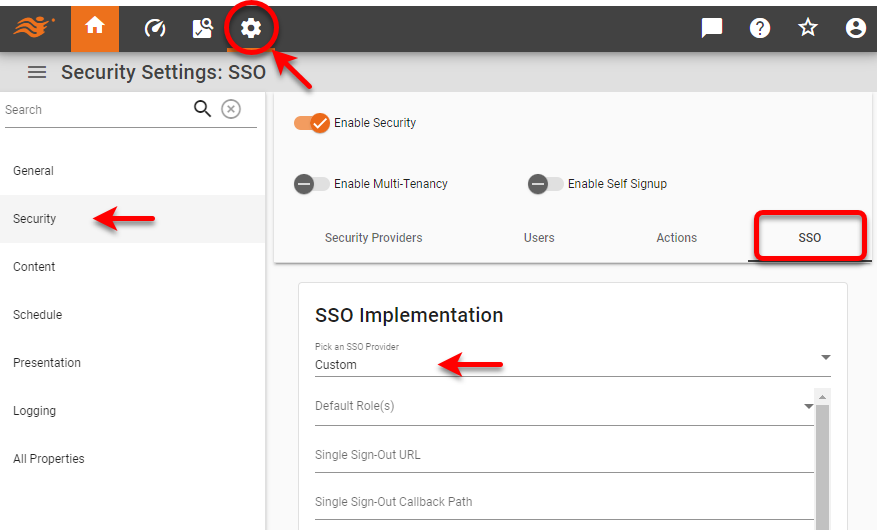Toggle the hamburger navigation menu
The height and width of the screenshot is (530, 877).
37,72
